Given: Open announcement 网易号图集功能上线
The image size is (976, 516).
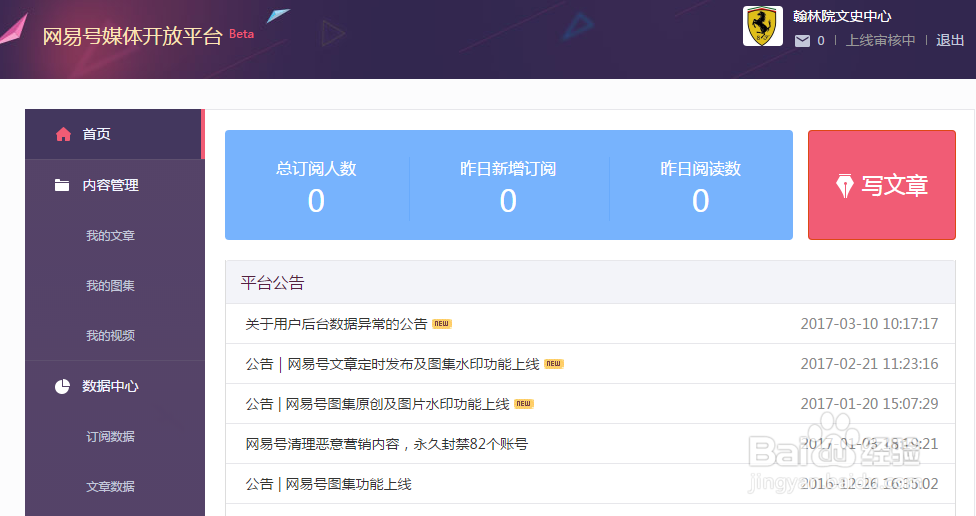Looking at the screenshot, I should tap(329, 484).
